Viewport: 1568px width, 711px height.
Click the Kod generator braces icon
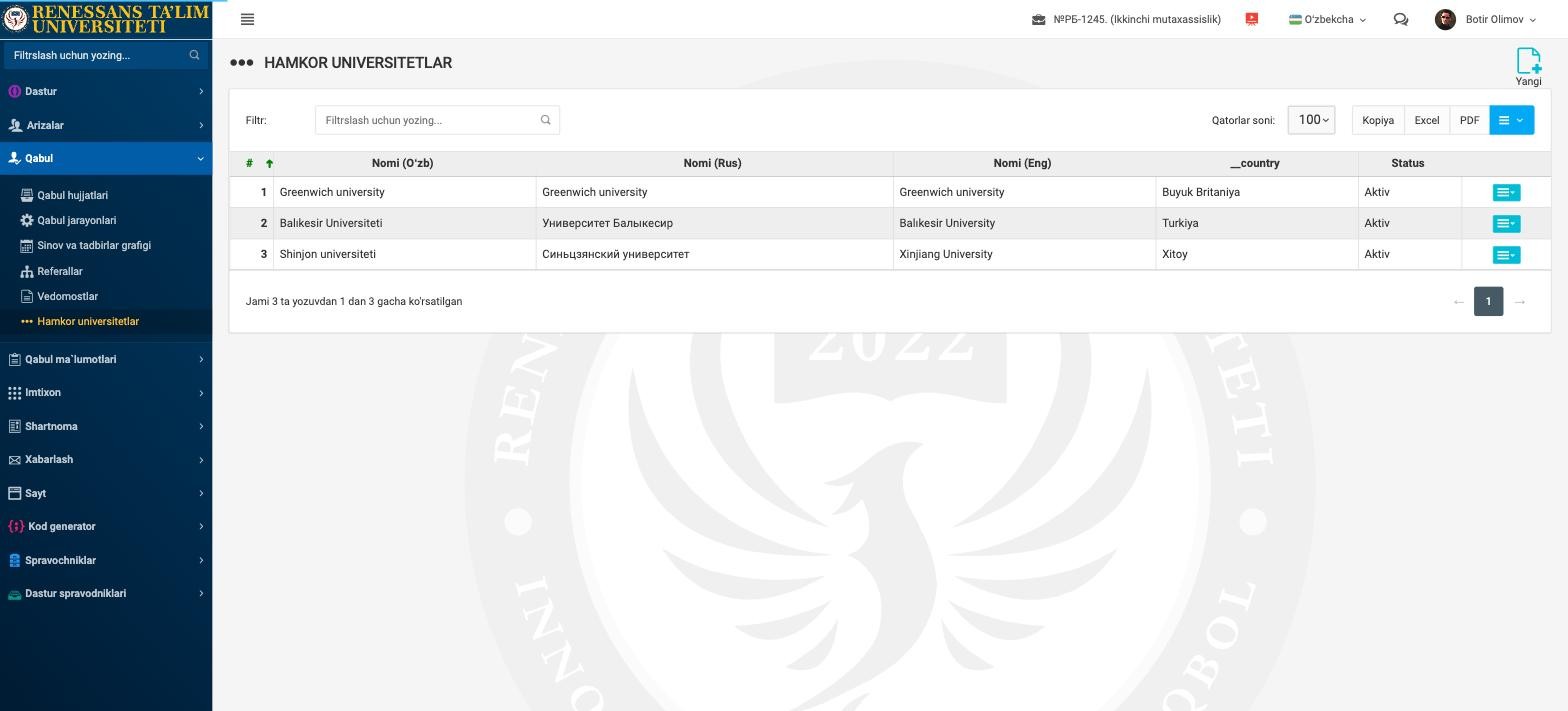coord(16,526)
